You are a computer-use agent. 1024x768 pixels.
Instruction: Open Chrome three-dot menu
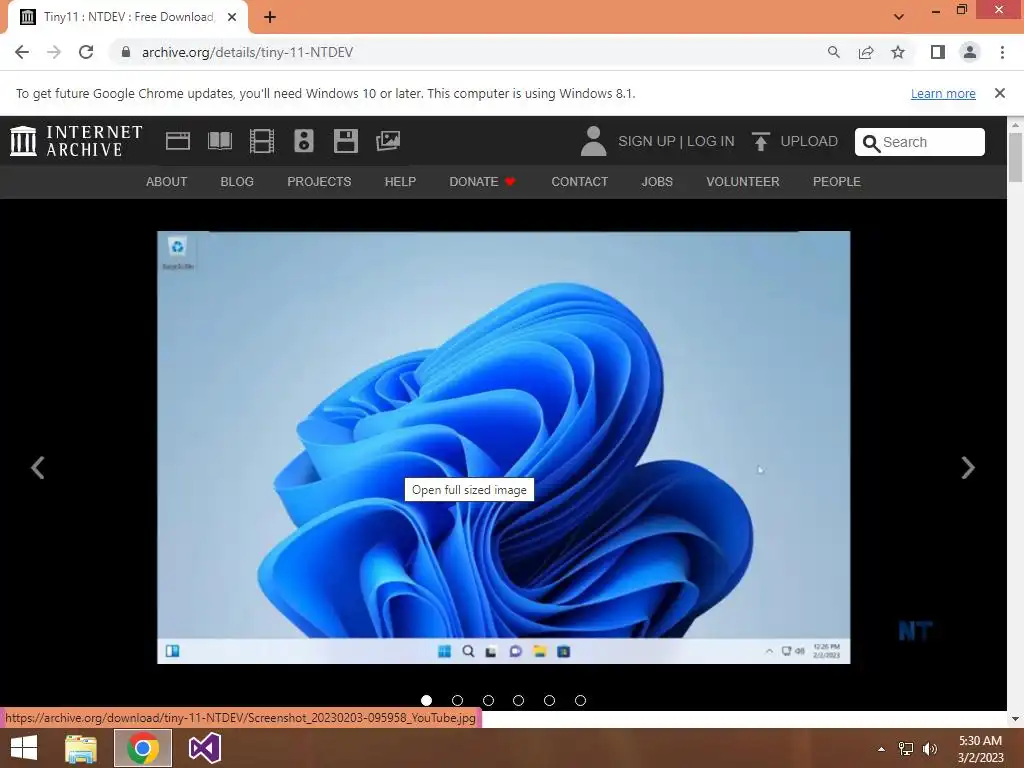(1002, 52)
